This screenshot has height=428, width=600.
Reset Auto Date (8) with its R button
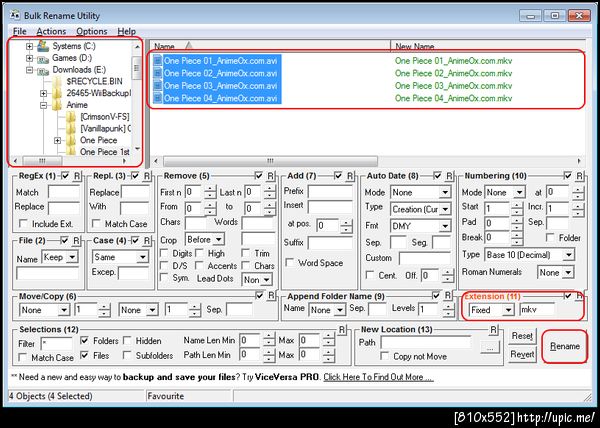point(449,176)
